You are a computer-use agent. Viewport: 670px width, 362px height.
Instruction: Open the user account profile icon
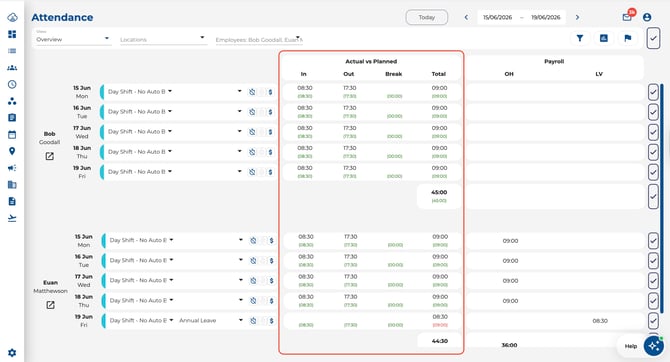[x=647, y=17]
